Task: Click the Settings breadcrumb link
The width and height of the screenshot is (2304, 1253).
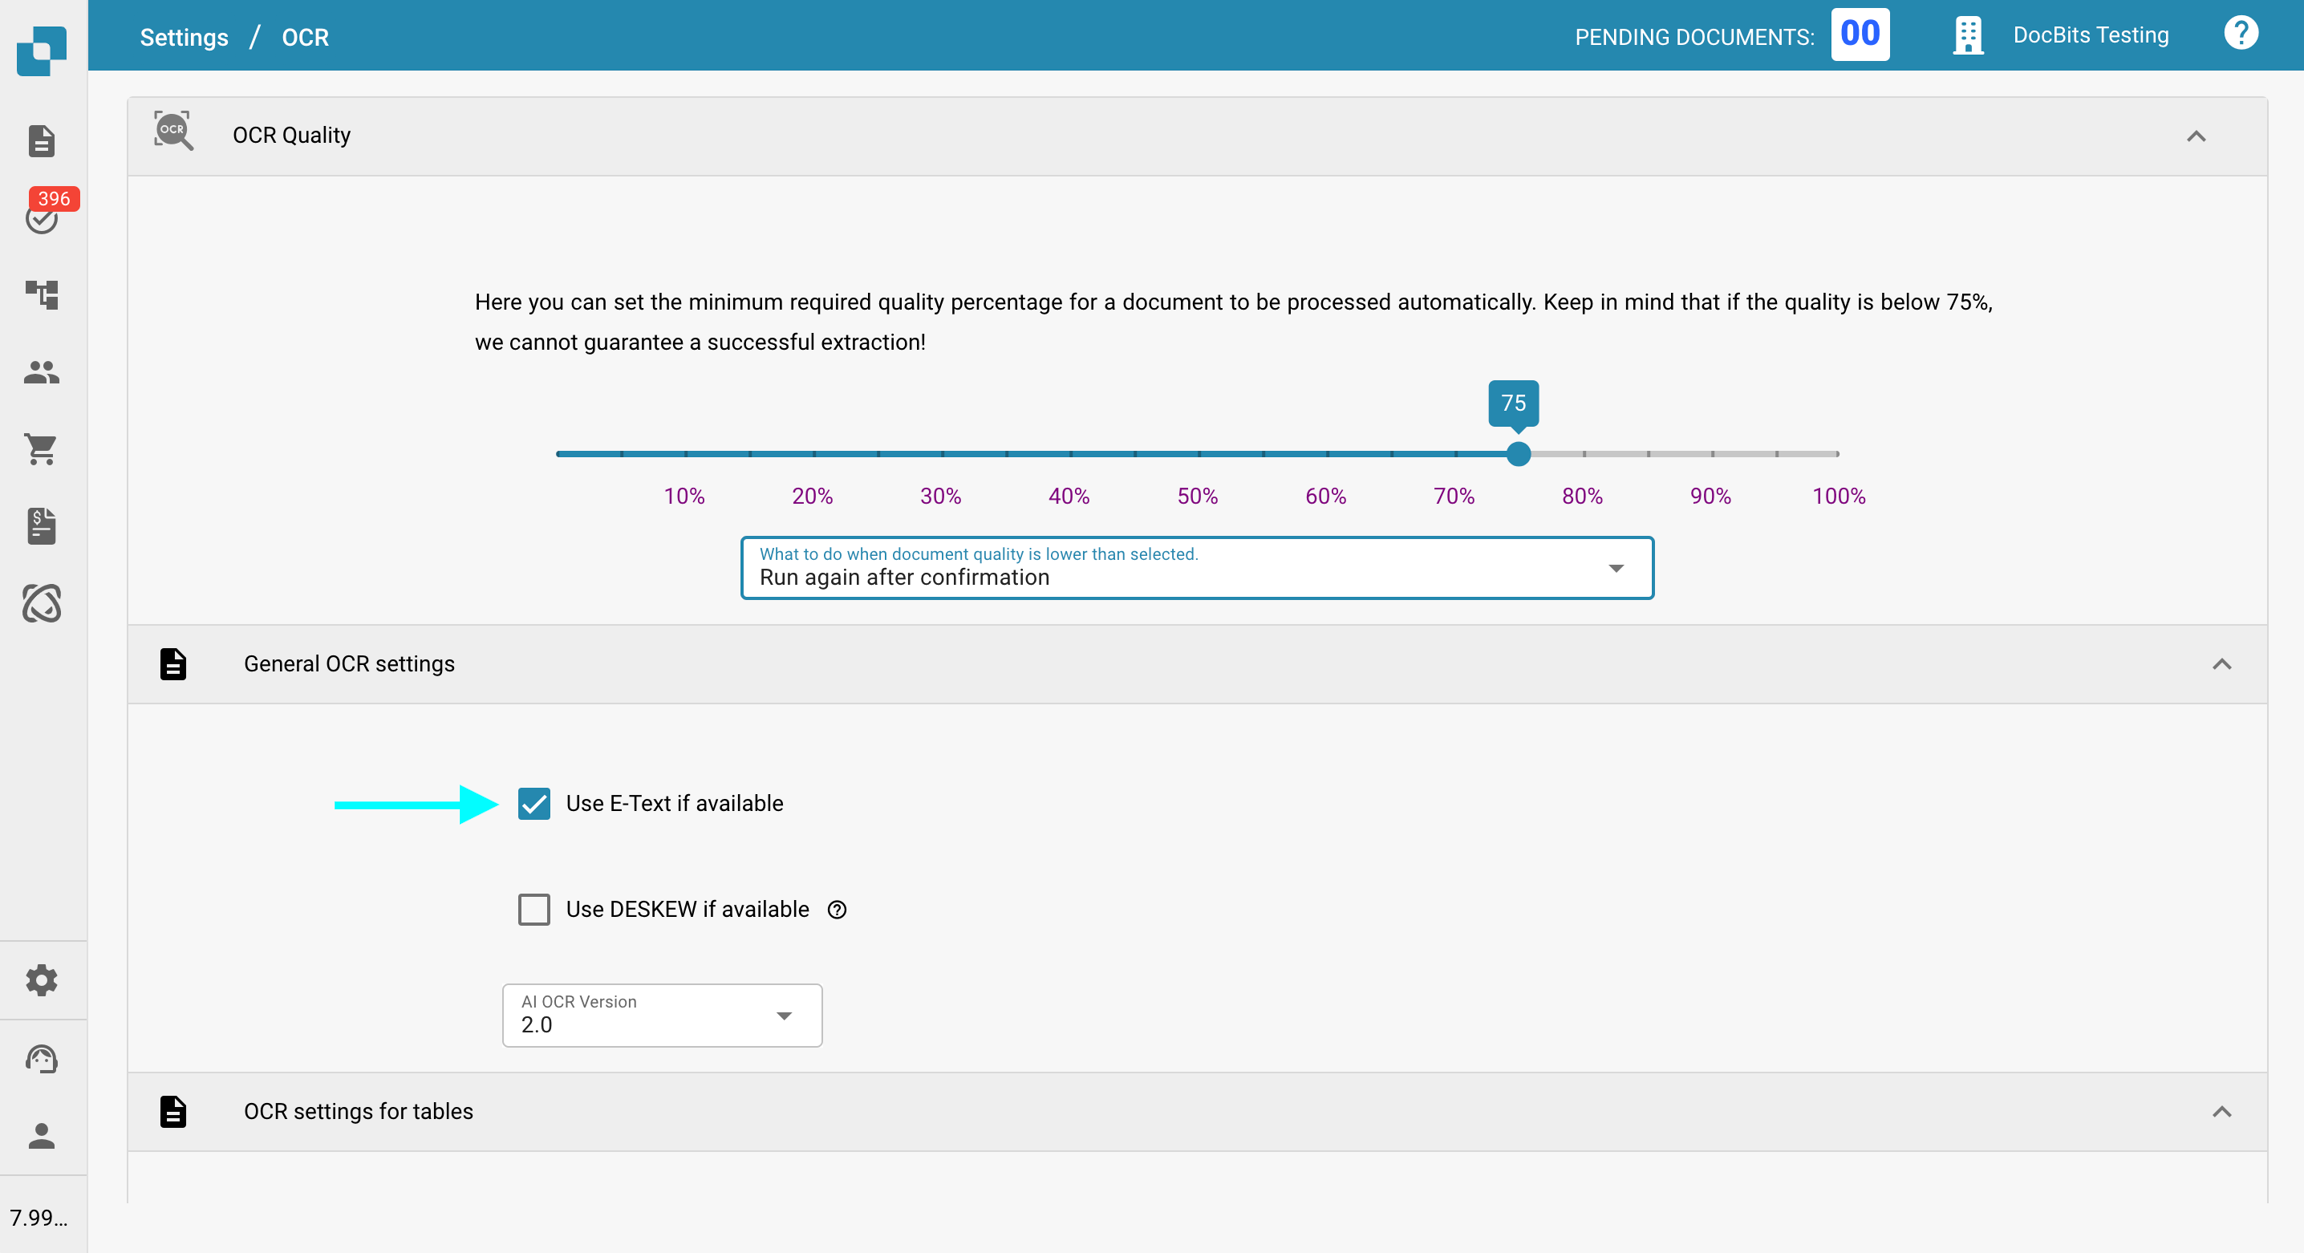Action: click(x=184, y=37)
